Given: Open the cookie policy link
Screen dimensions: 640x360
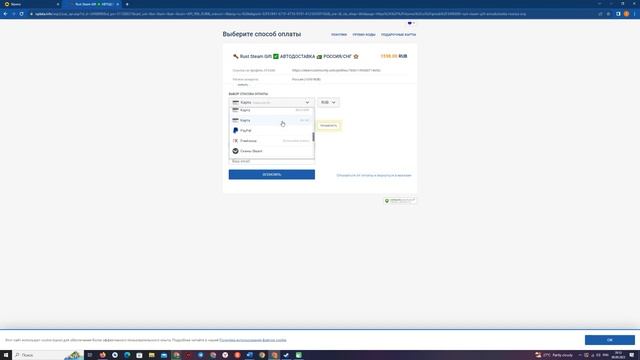Looking at the screenshot, I should (x=253, y=340).
